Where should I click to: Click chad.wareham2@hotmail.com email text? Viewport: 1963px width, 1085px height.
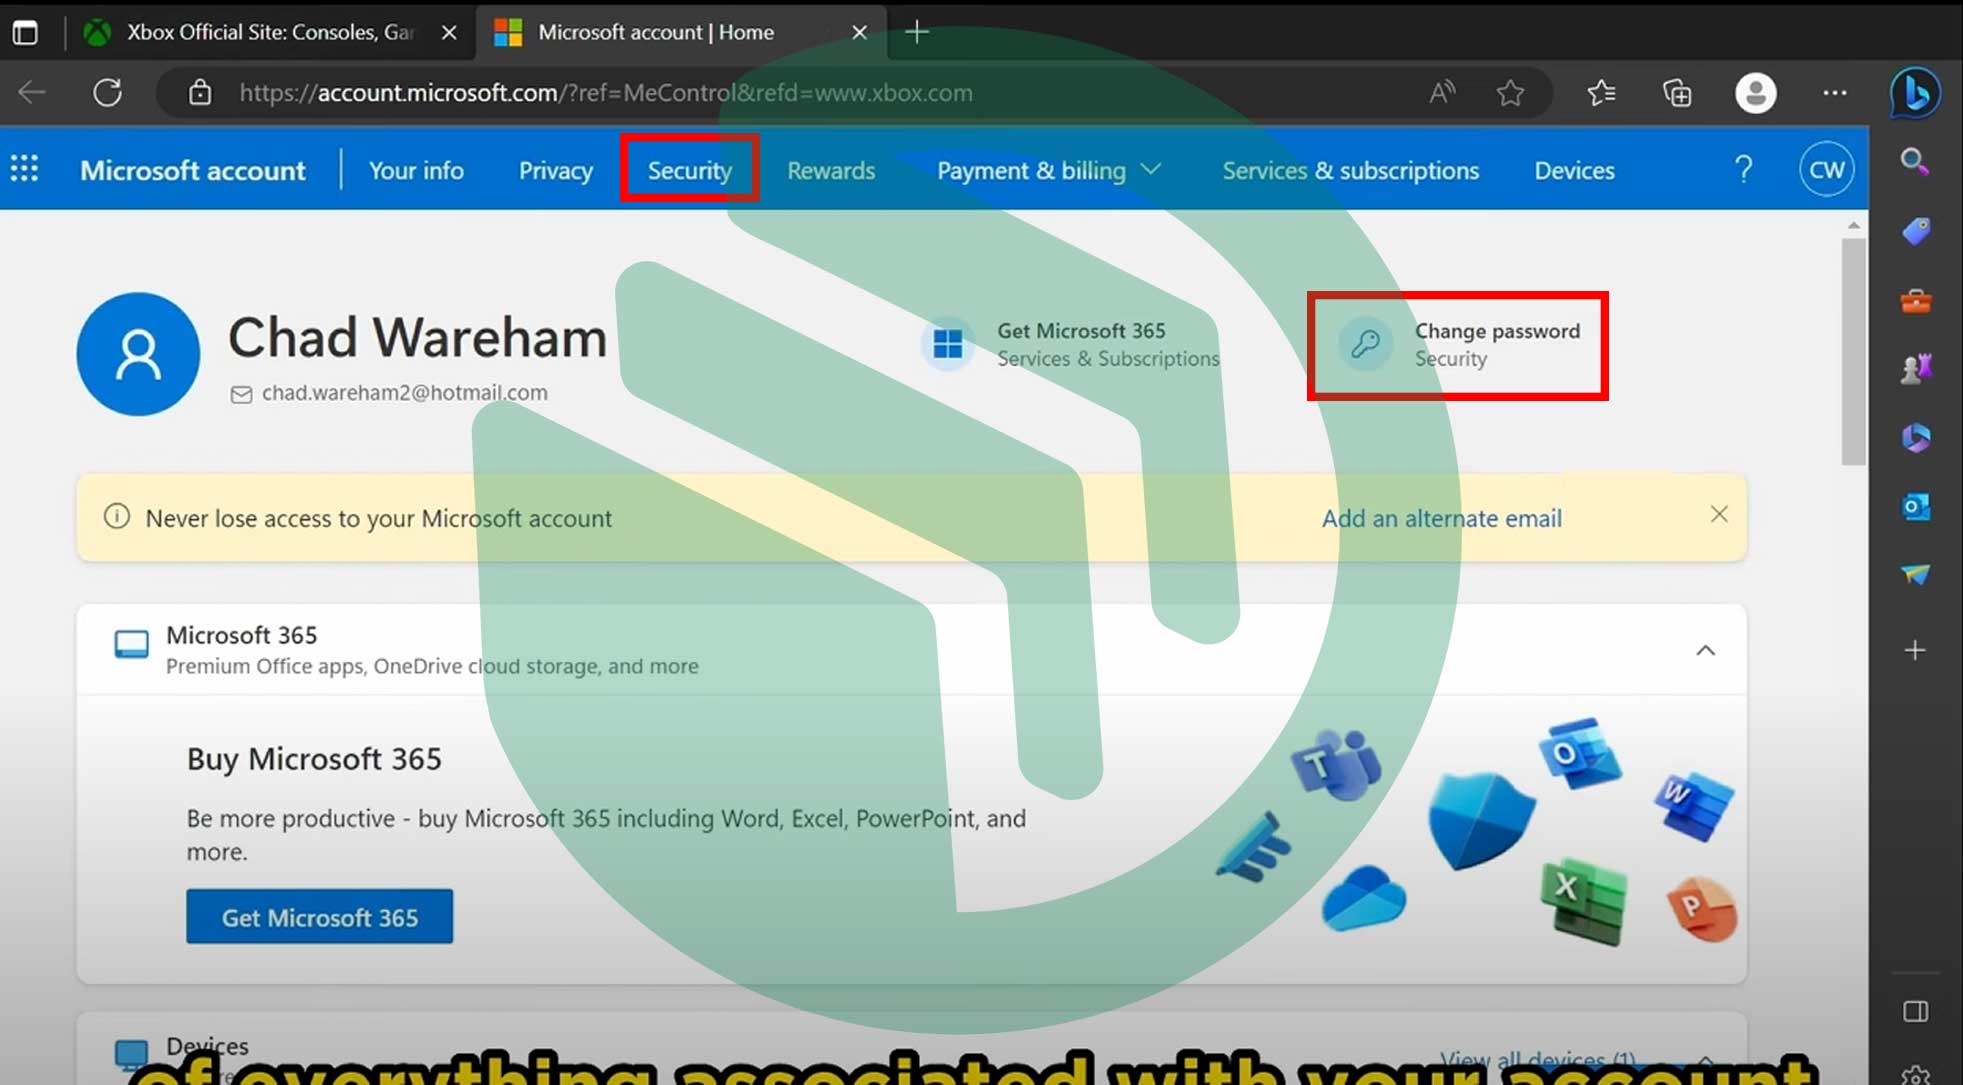coord(404,393)
